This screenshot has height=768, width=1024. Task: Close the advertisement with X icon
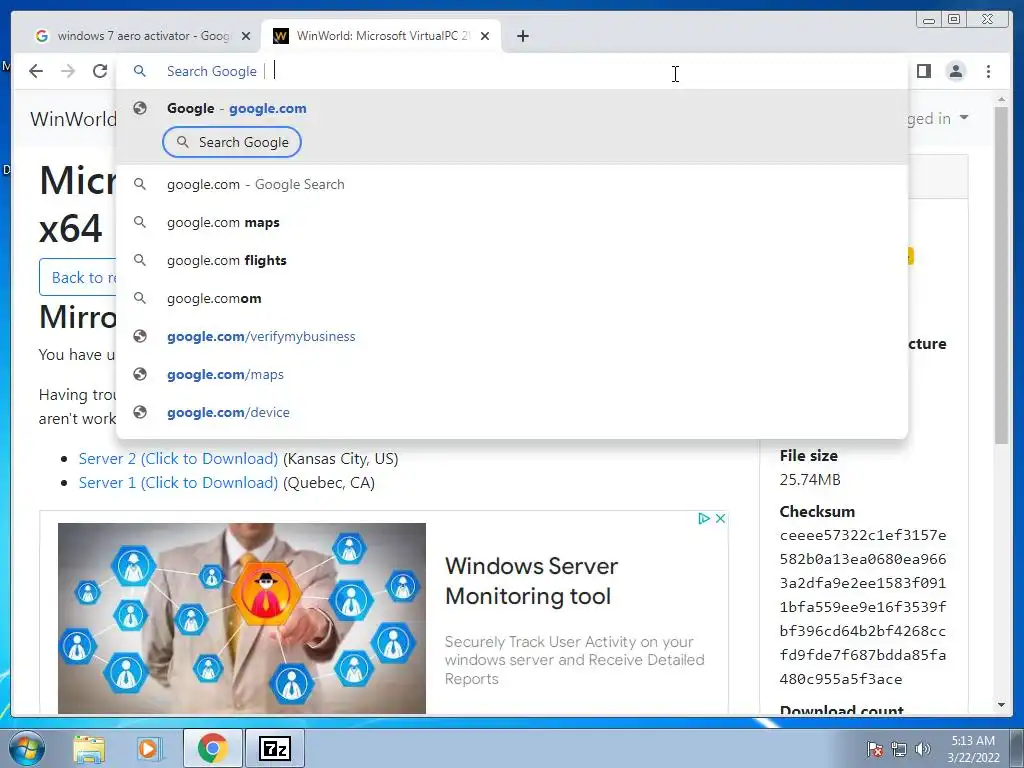pyautogui.click(x=720, y=518)
